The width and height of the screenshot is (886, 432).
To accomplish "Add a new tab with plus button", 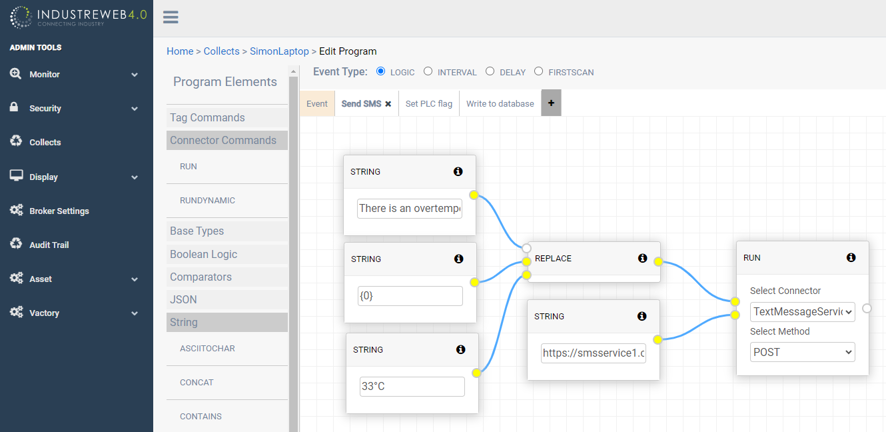I will [x=551, y=103].
